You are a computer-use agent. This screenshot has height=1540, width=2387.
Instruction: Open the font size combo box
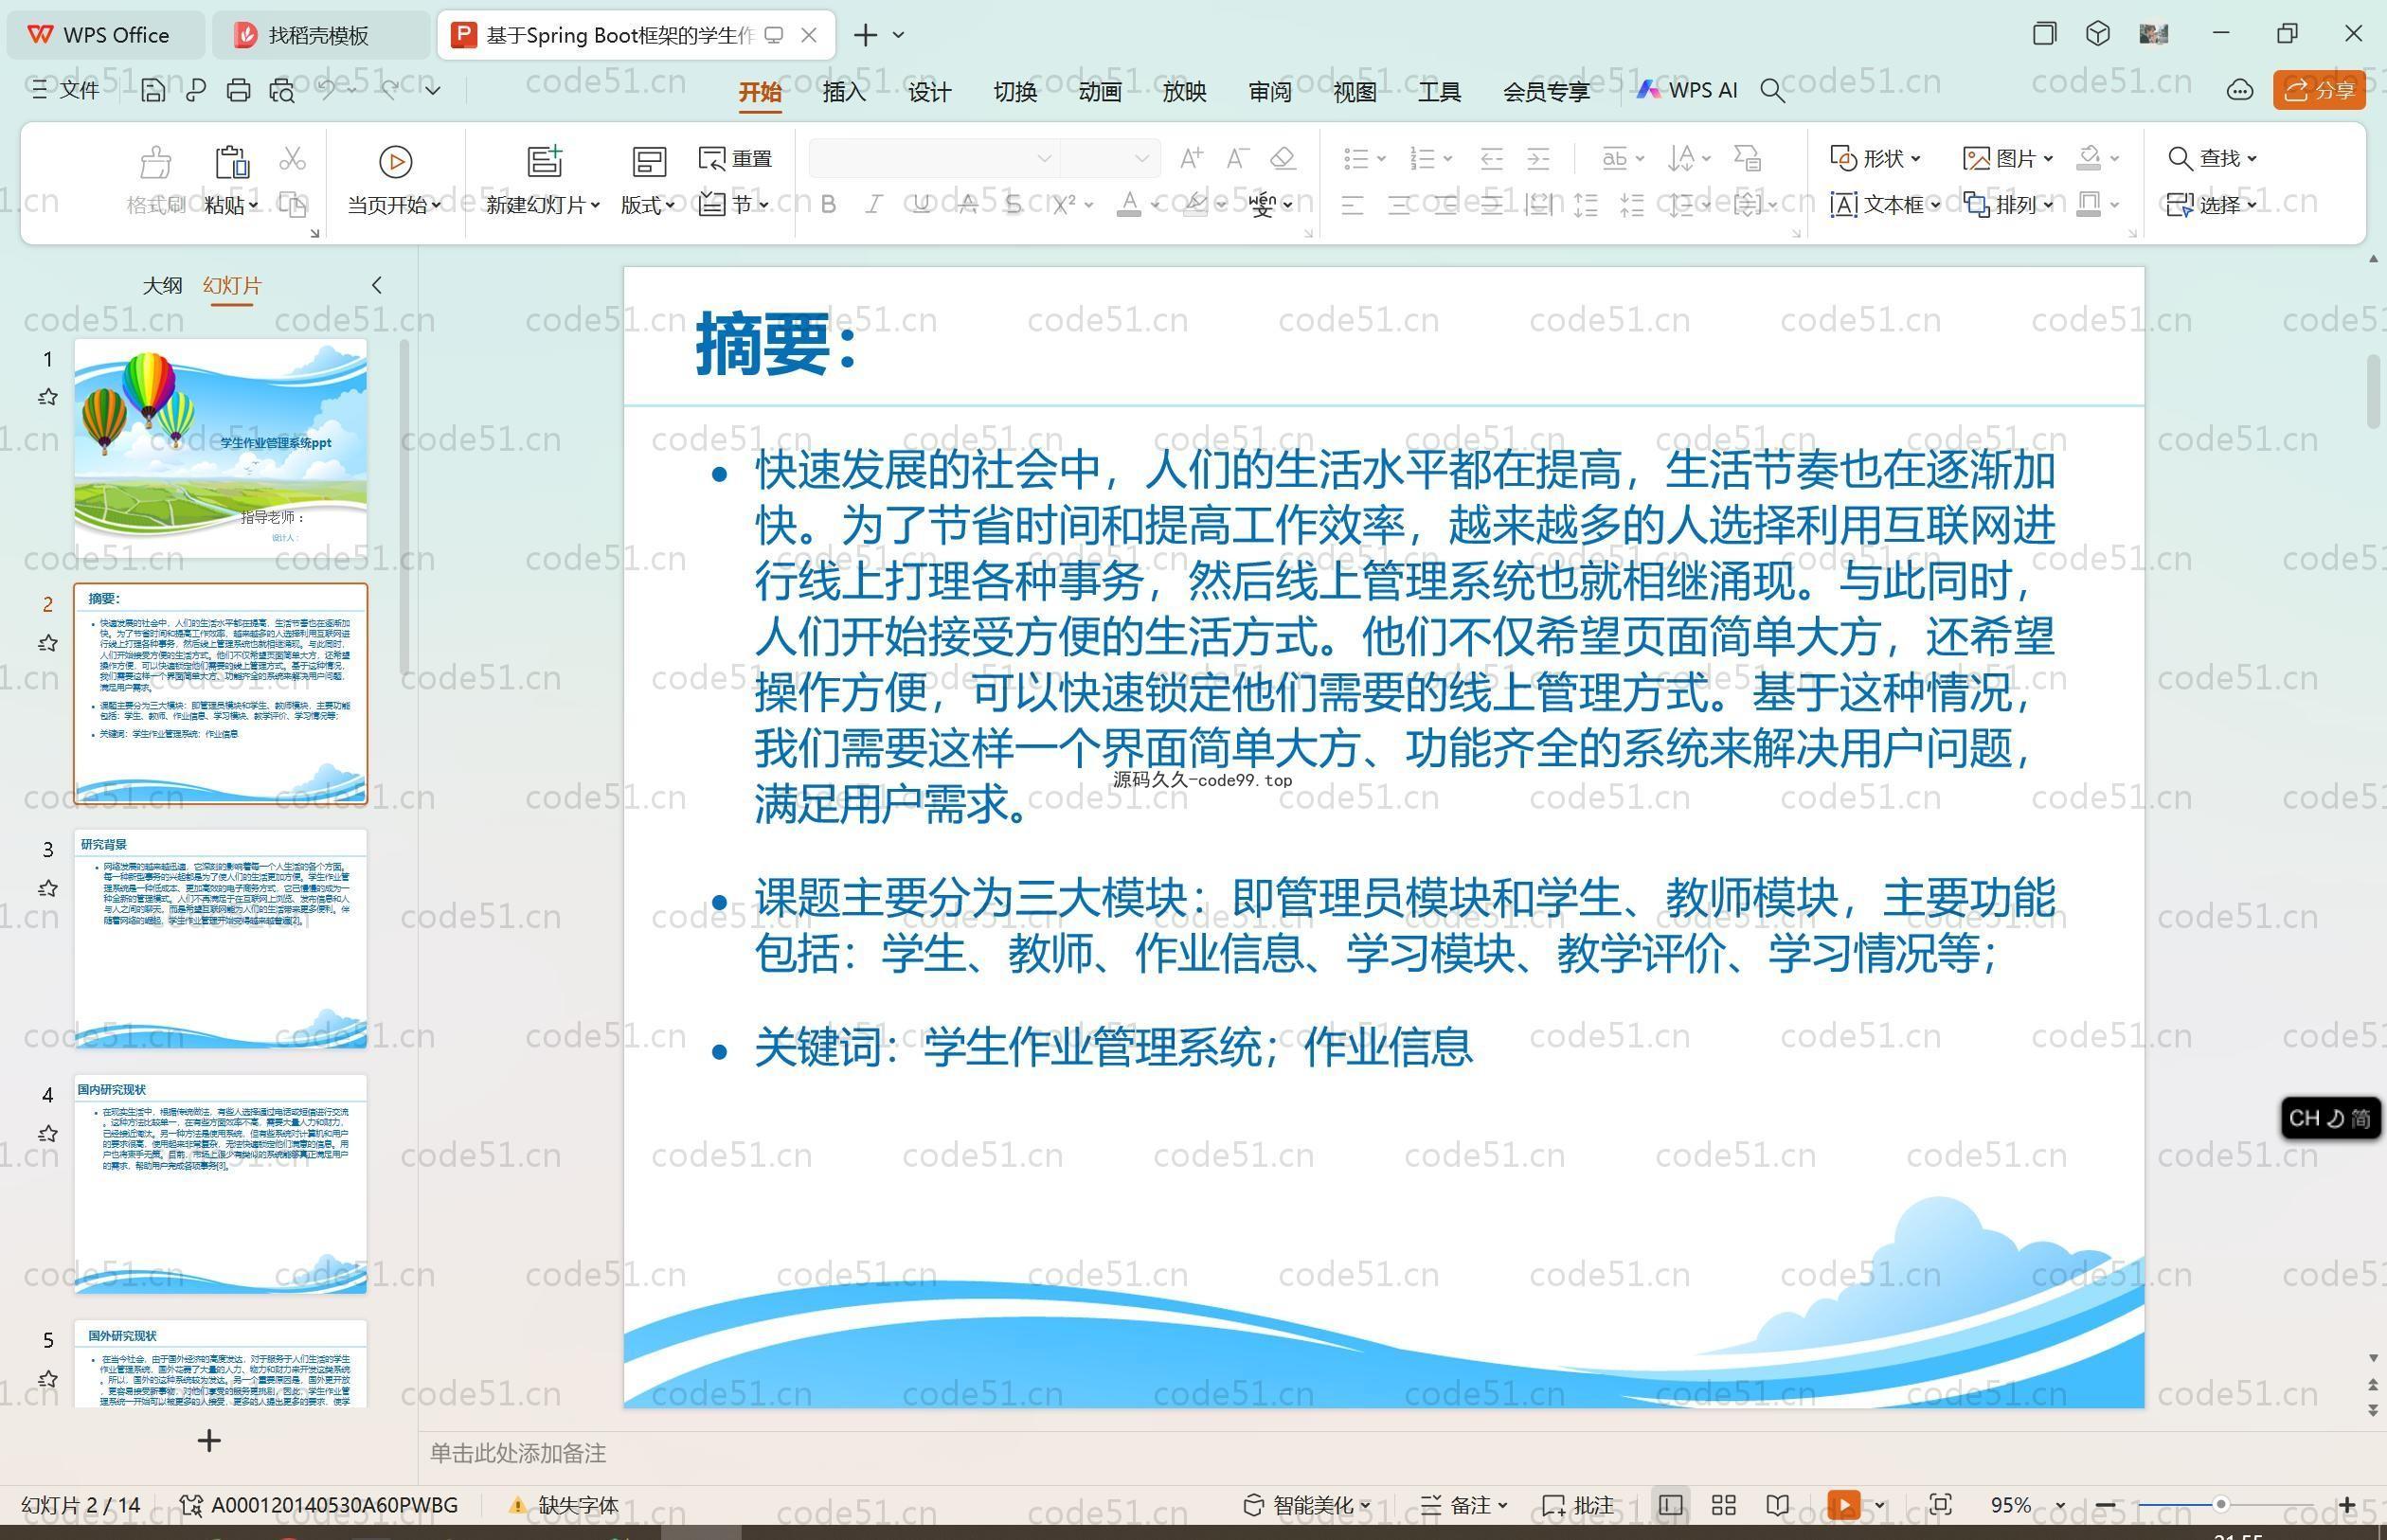tap(1109, 158)
